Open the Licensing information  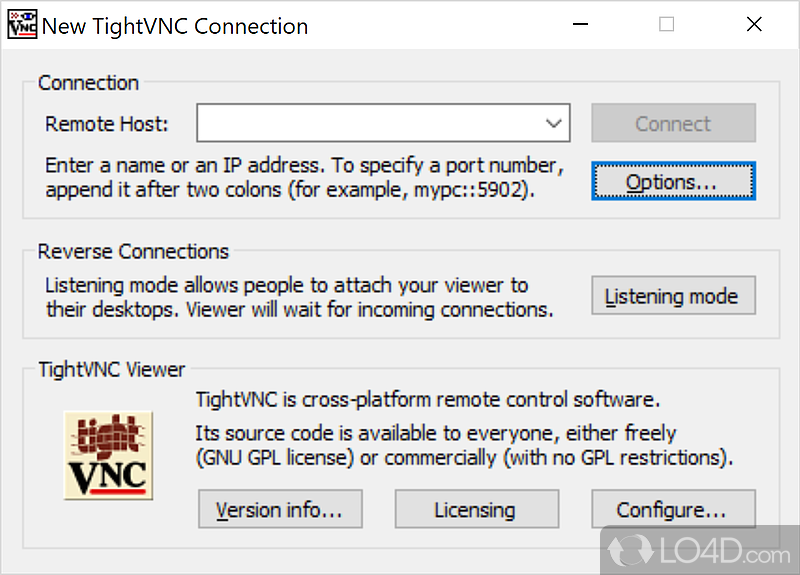[x=475, y=510]
